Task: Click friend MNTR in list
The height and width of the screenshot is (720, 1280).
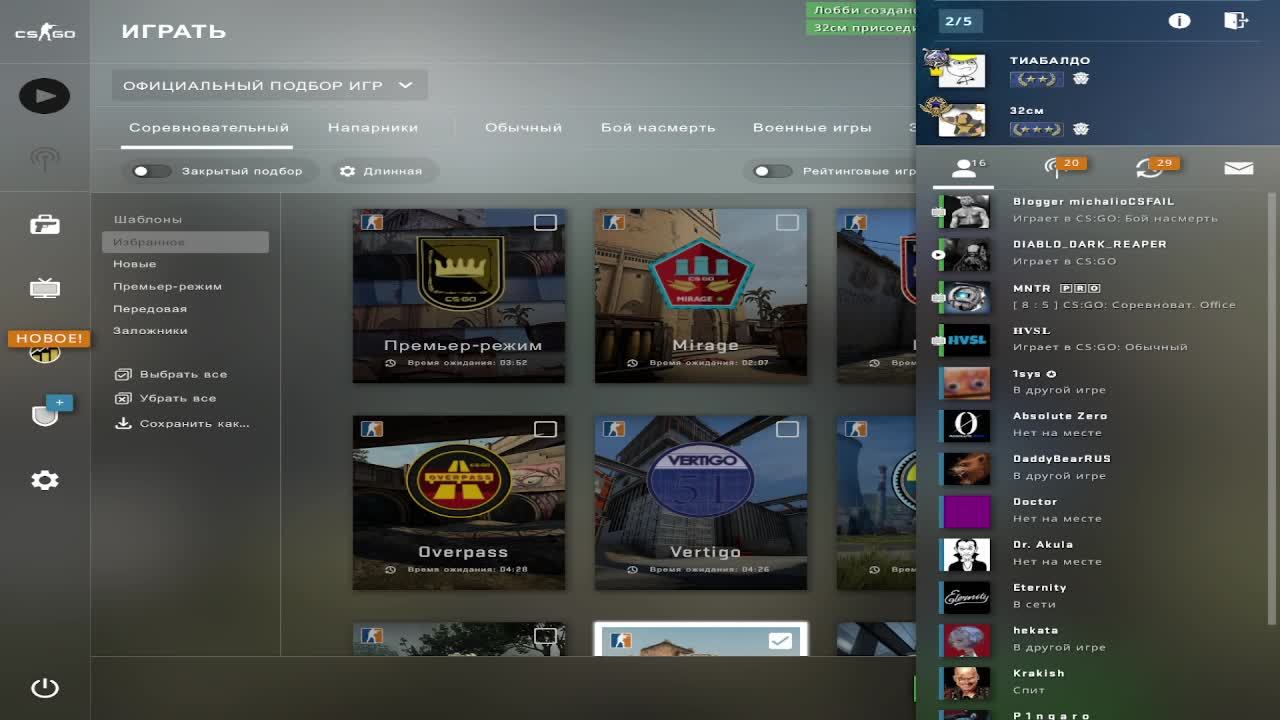Action: [1098, 297]
